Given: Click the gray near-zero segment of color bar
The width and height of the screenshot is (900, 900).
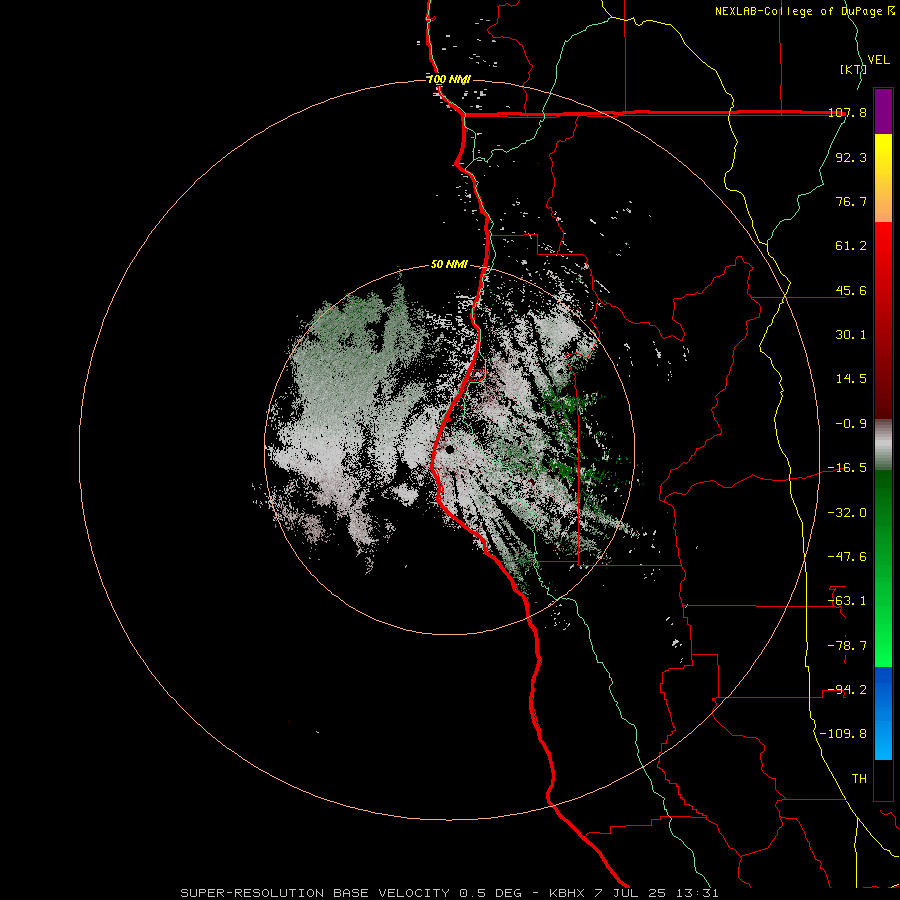Looking at the screenshot, I should point(883,445).
